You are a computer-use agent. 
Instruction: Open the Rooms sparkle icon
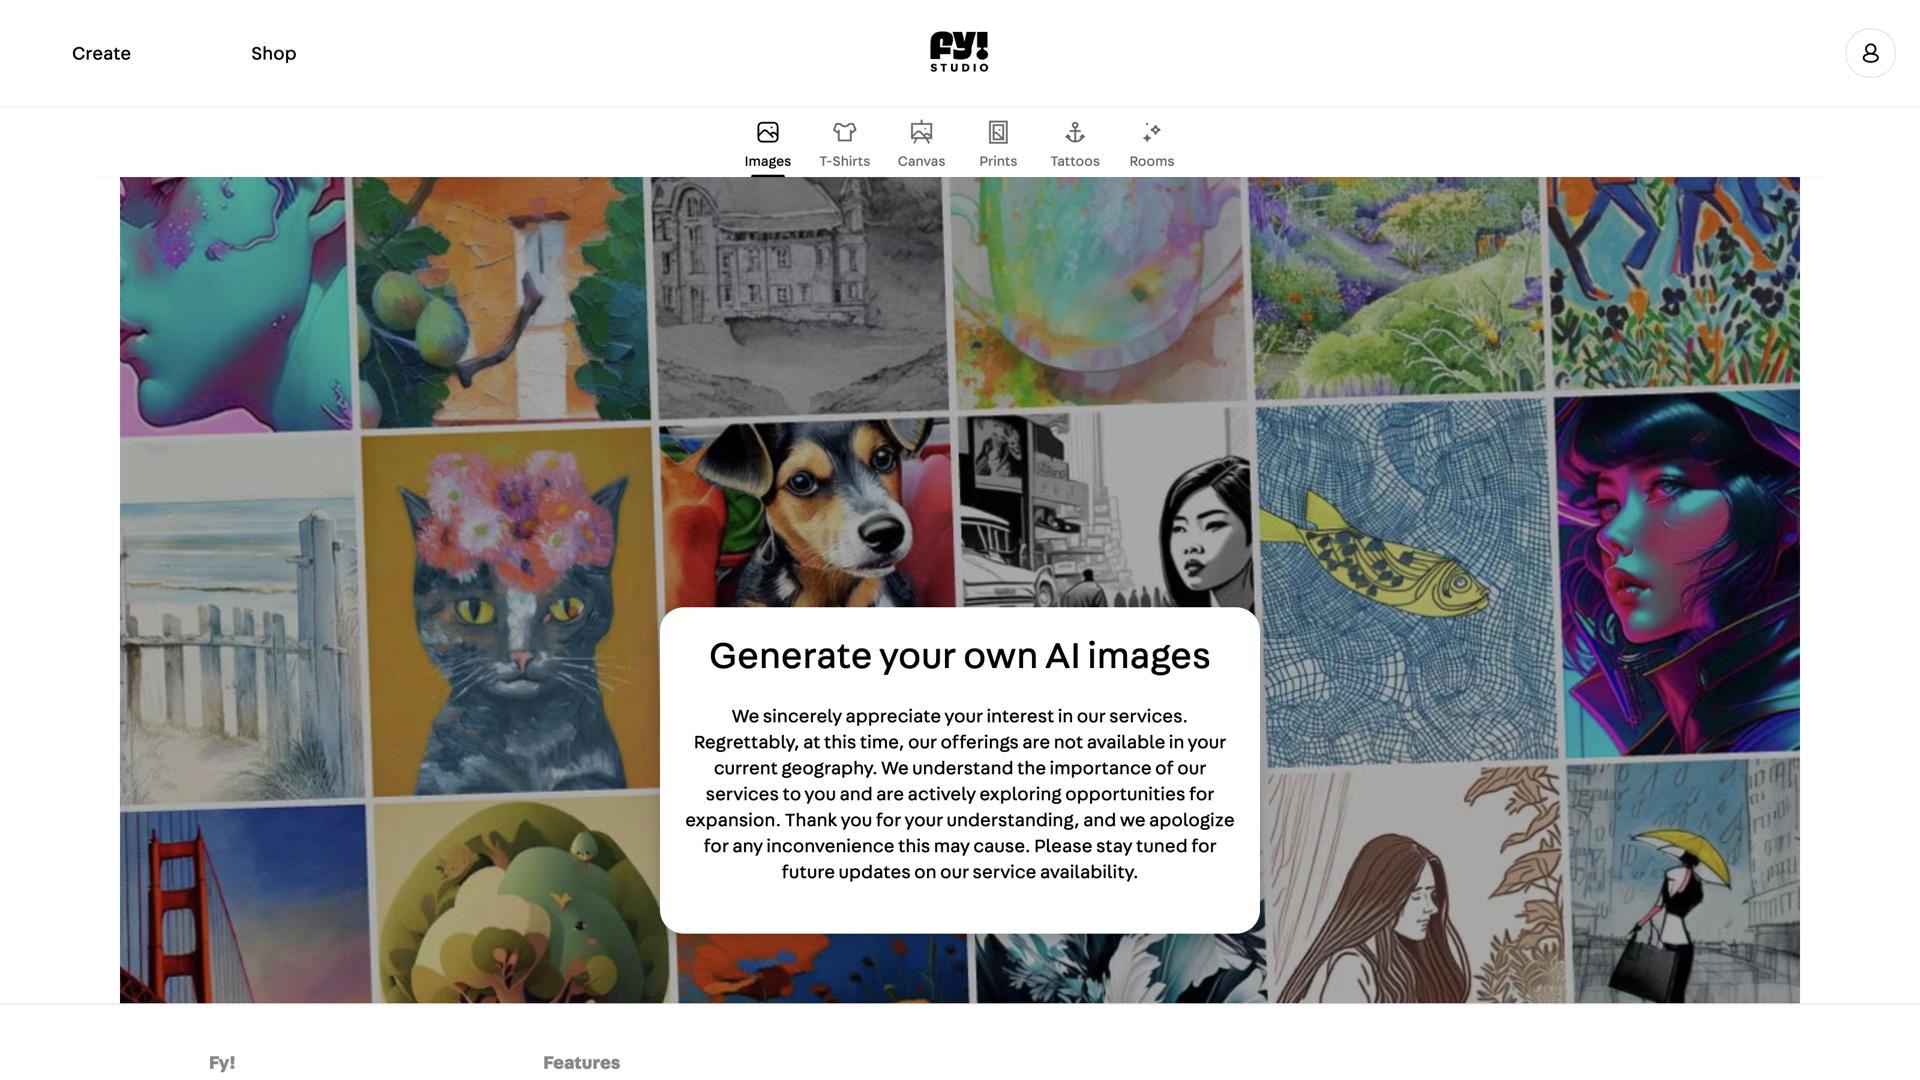point(1152,132)
